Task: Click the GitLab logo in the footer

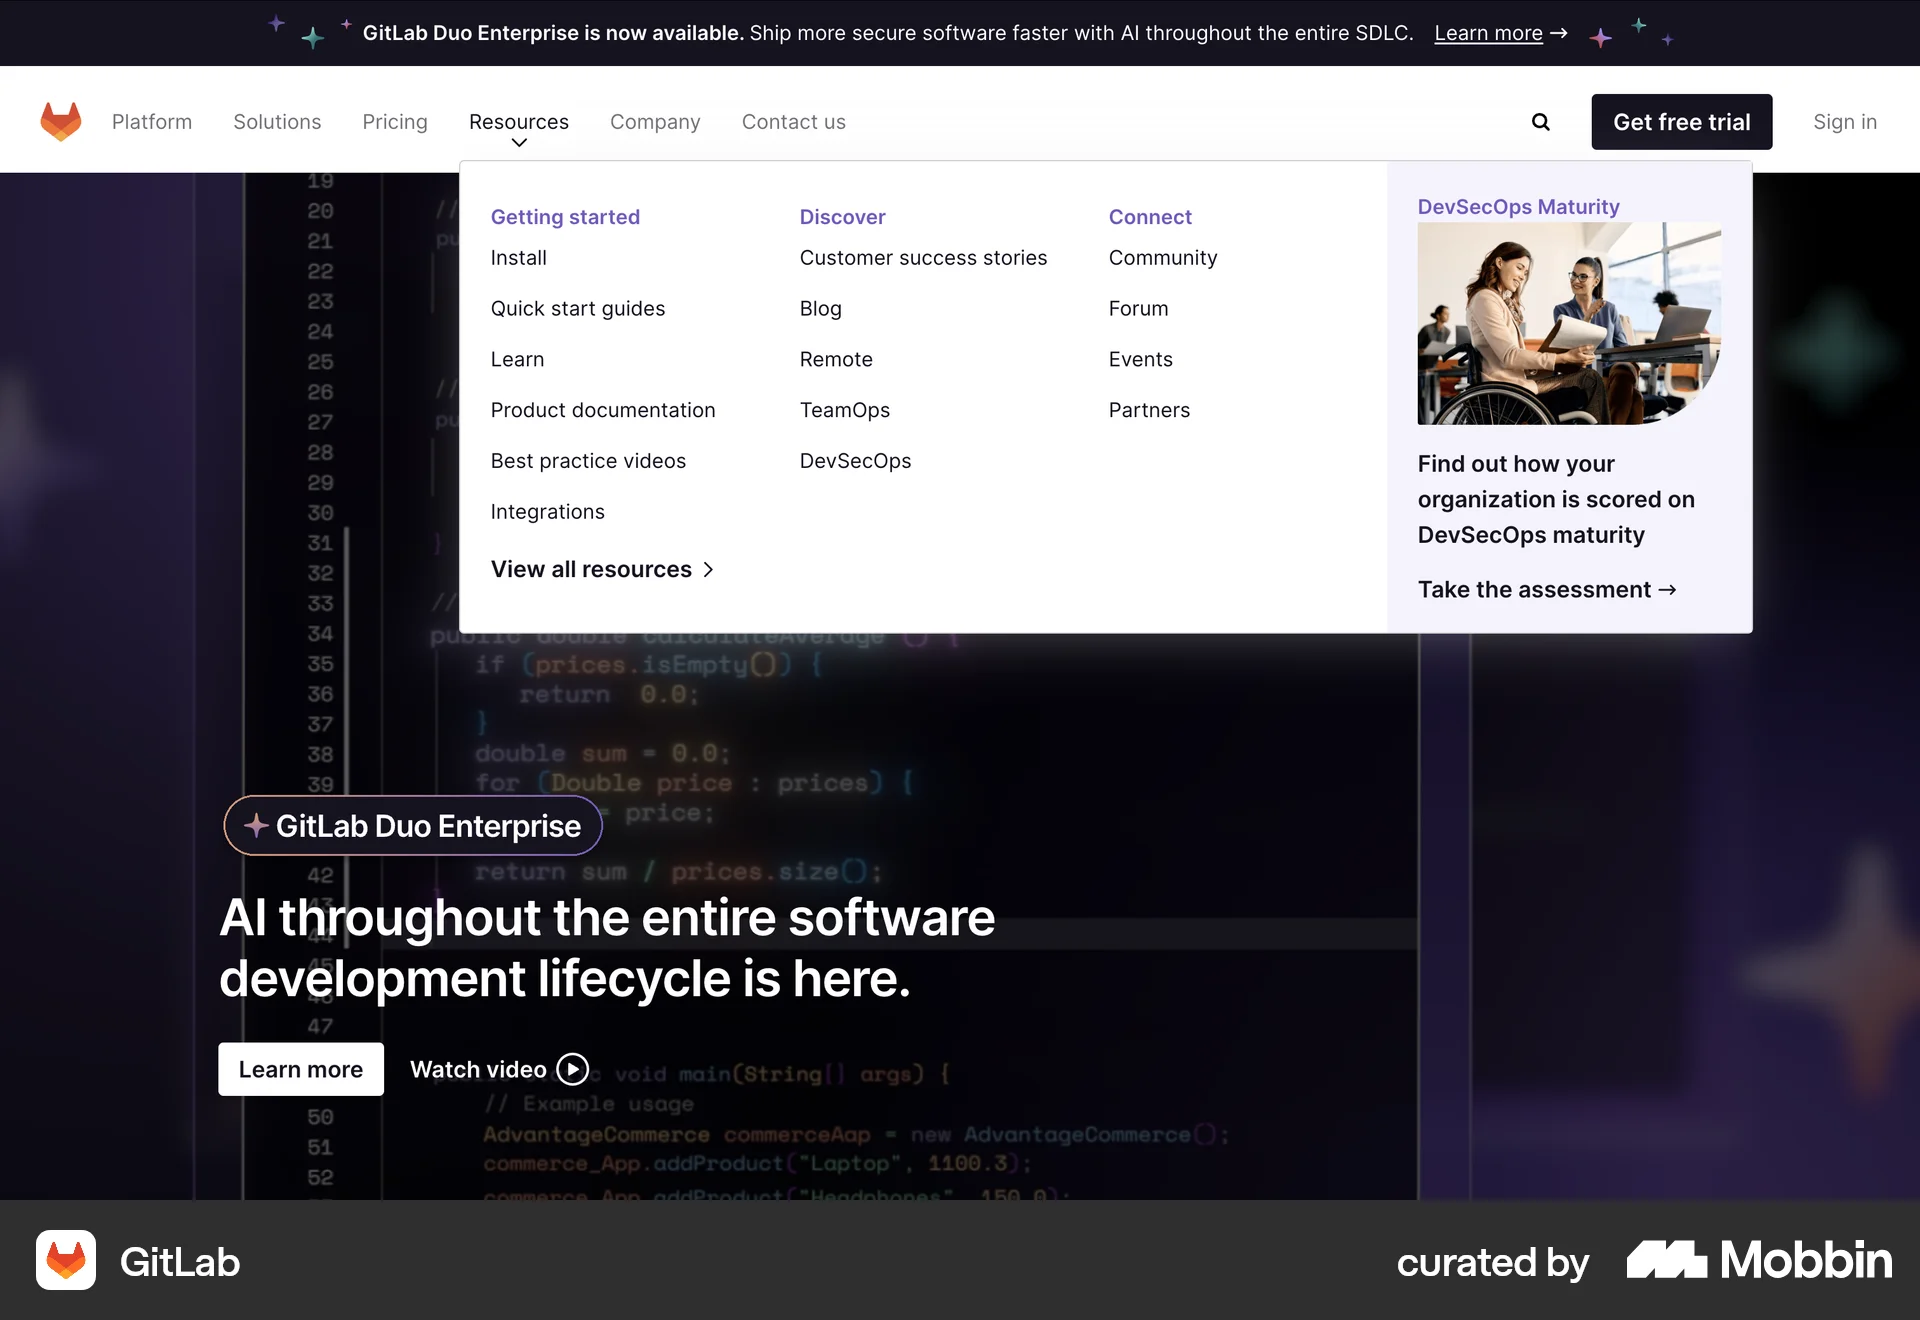Action: [66, 1261]
